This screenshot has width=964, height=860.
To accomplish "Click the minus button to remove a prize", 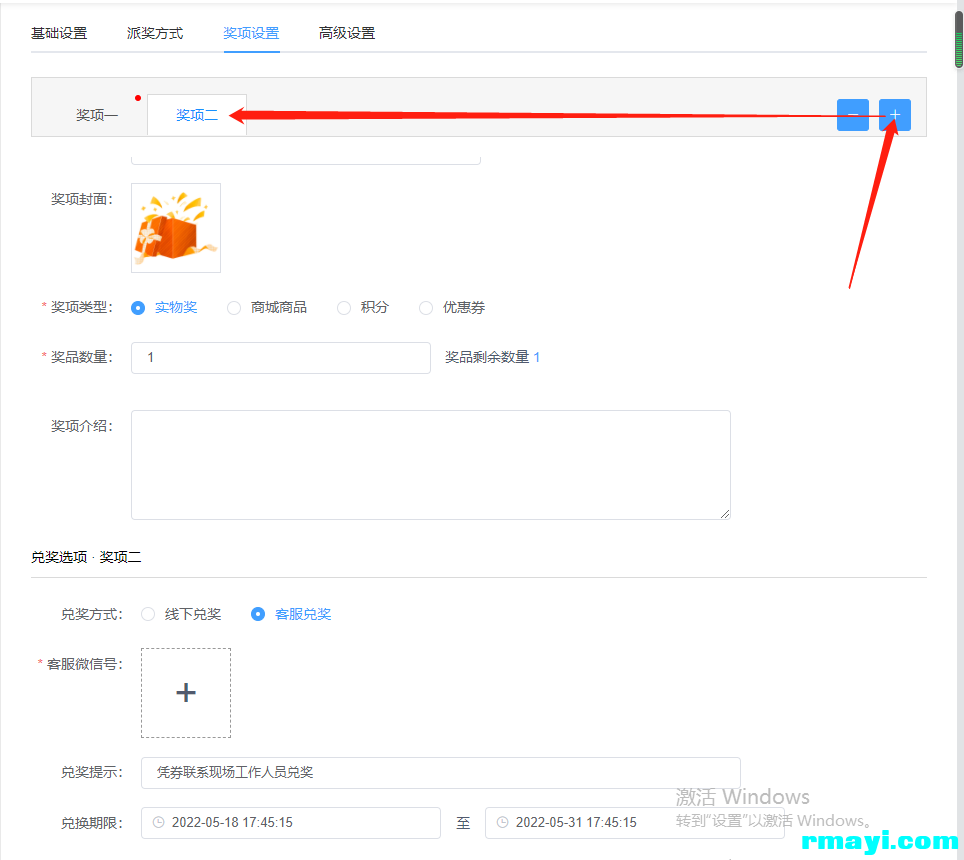I will click(x=853, y=115).
